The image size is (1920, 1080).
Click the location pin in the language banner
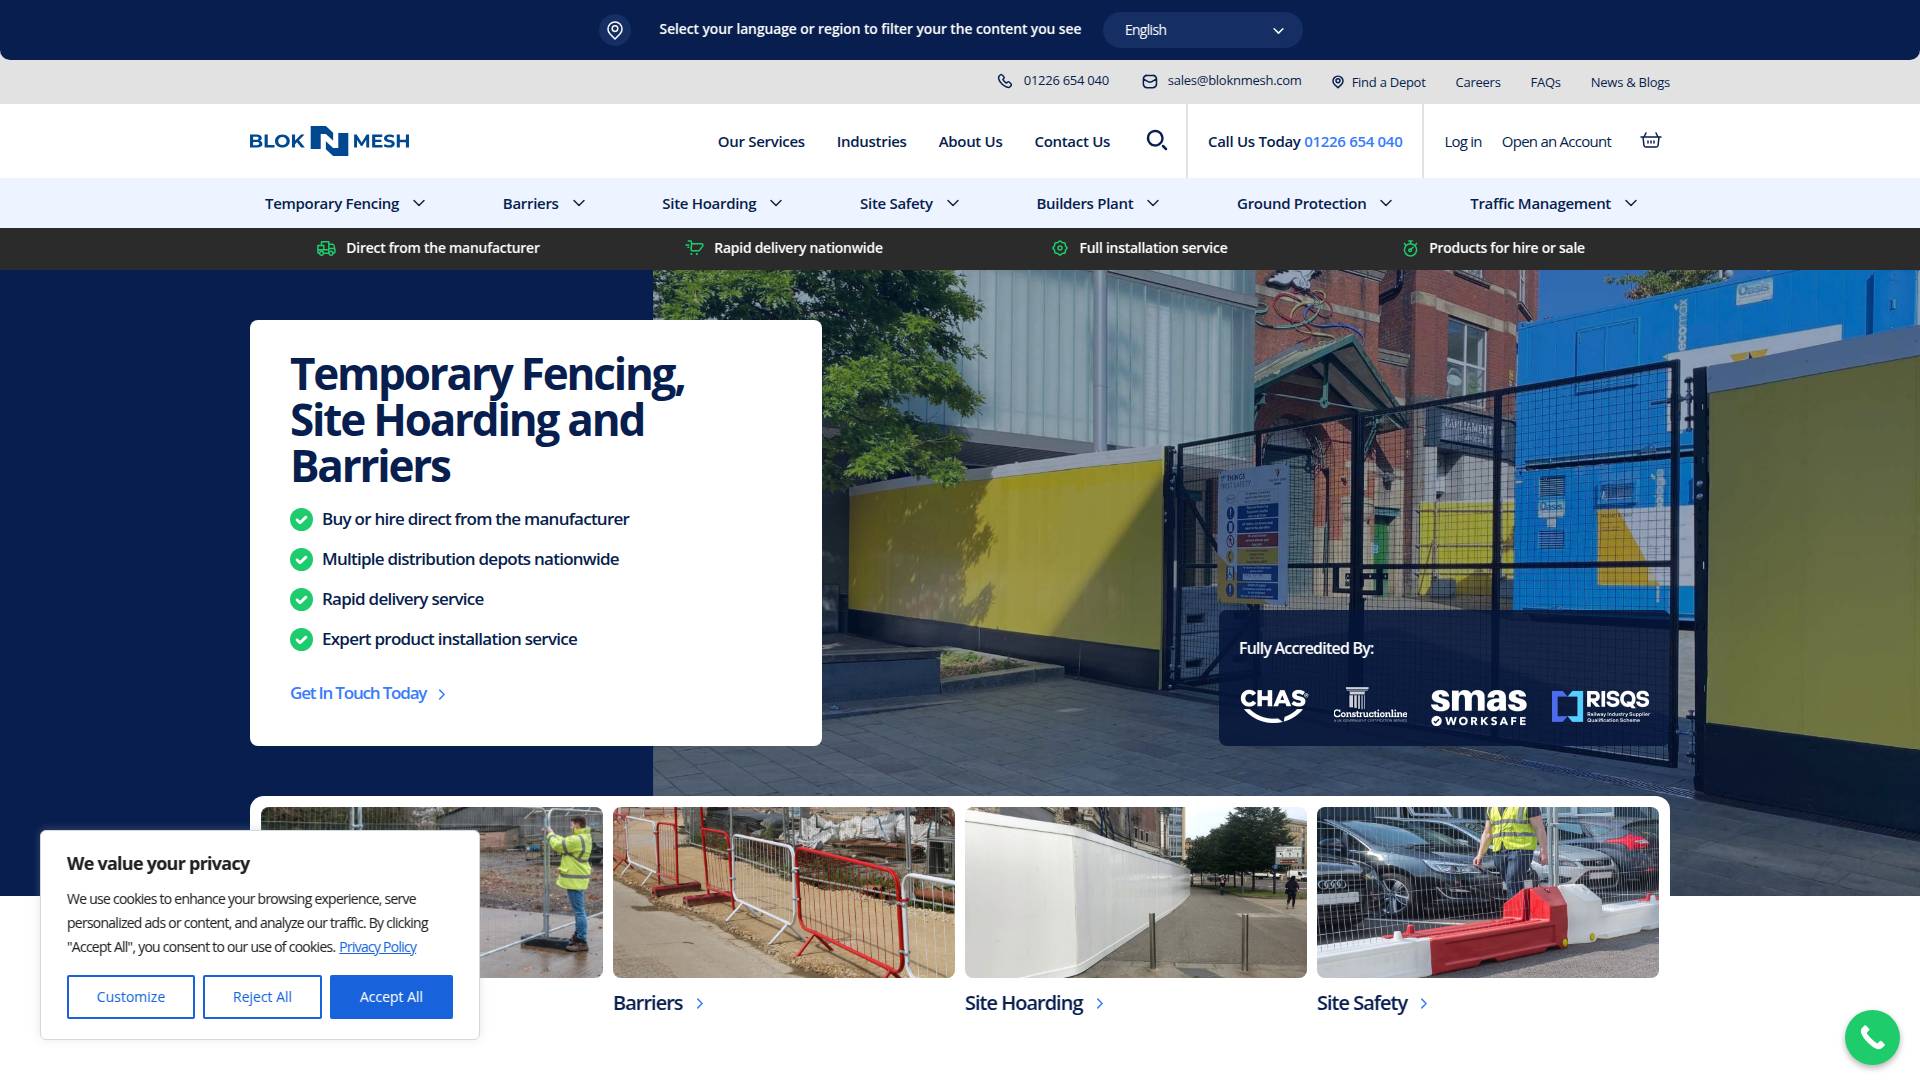pos(614,30)
